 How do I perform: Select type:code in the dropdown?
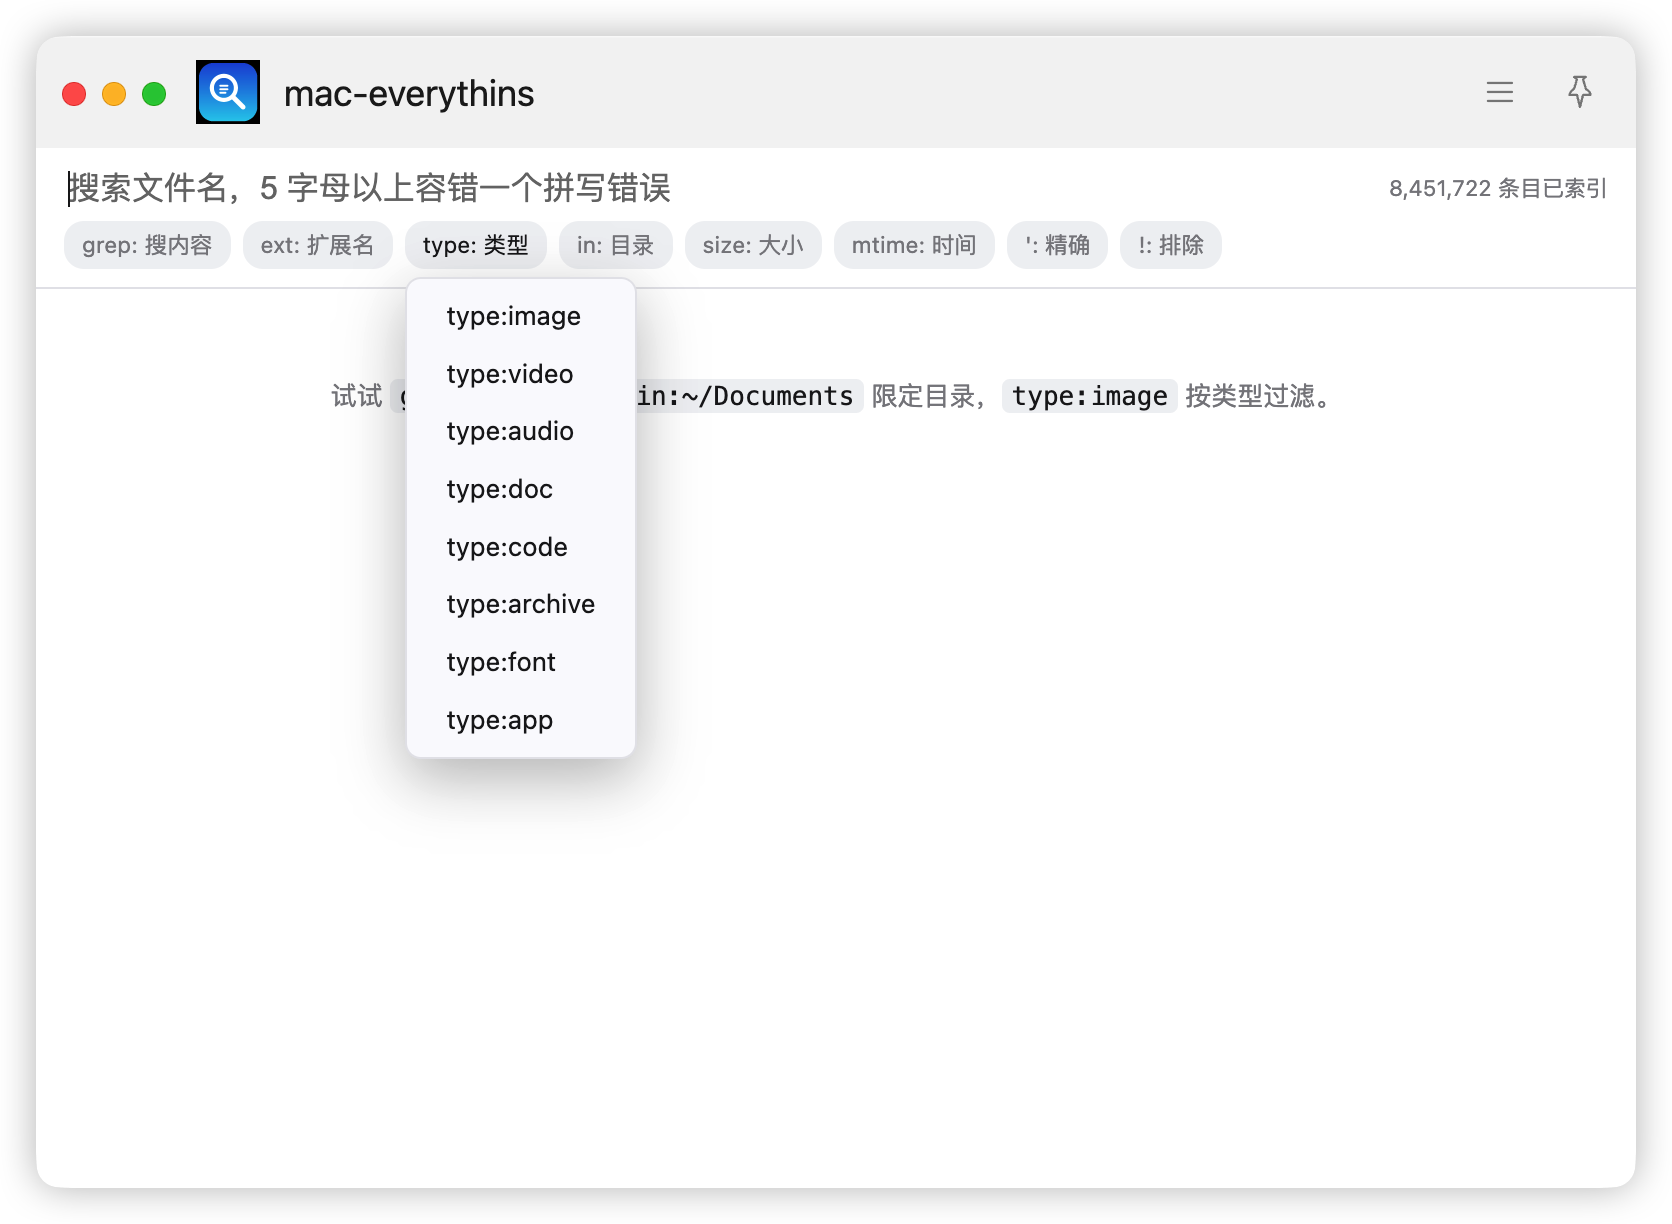coord(521,547)
